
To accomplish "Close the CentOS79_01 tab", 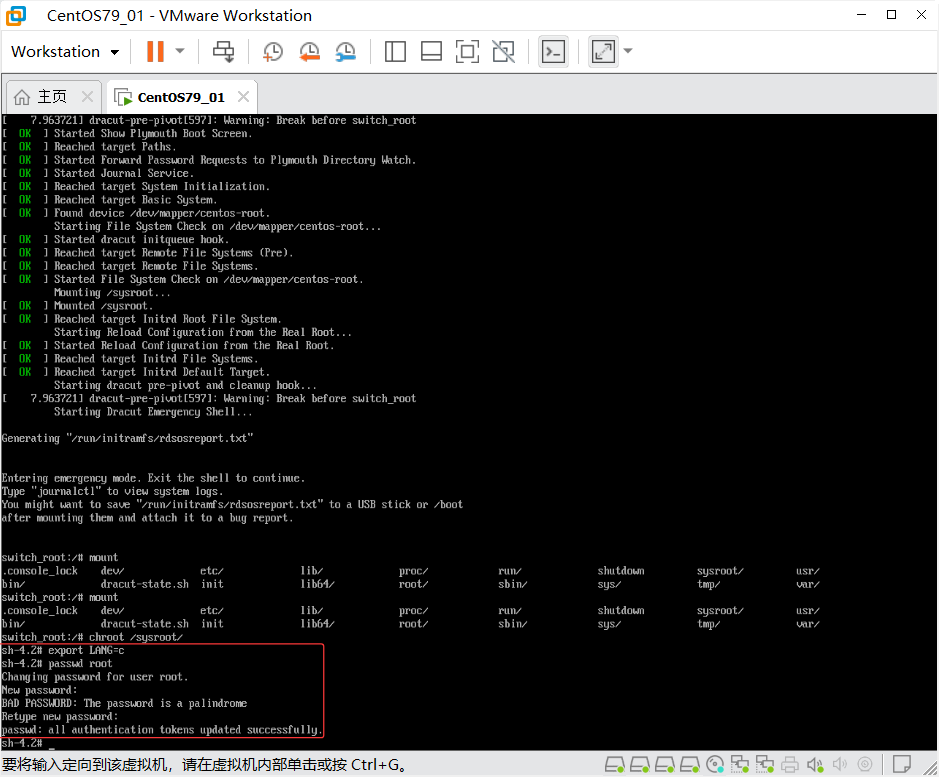I will (x=243, y=96).
